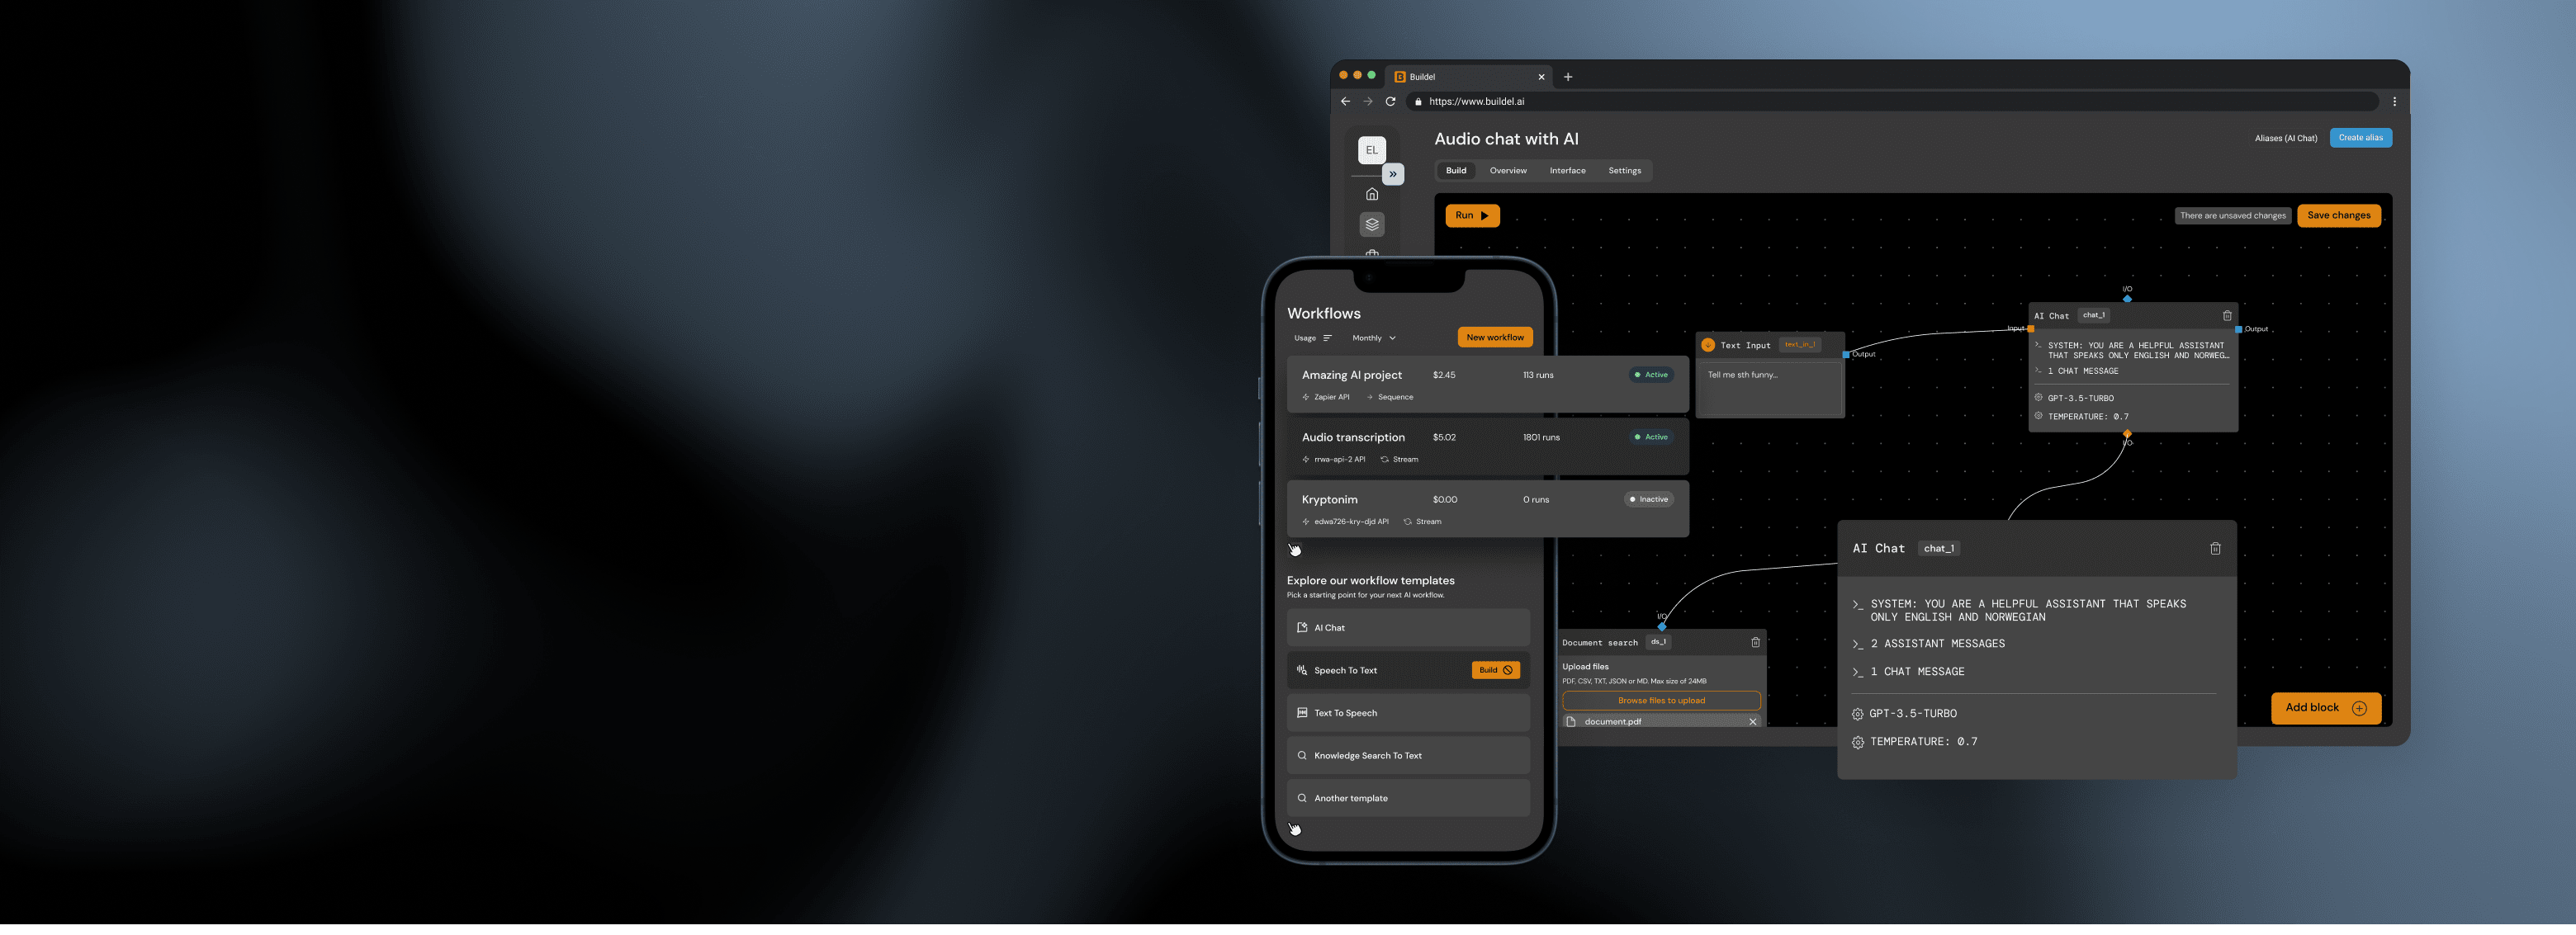2576x935 pixels.
Task: Click trash icon on enlarged AI Chat card
Action: click(2215, 549)
